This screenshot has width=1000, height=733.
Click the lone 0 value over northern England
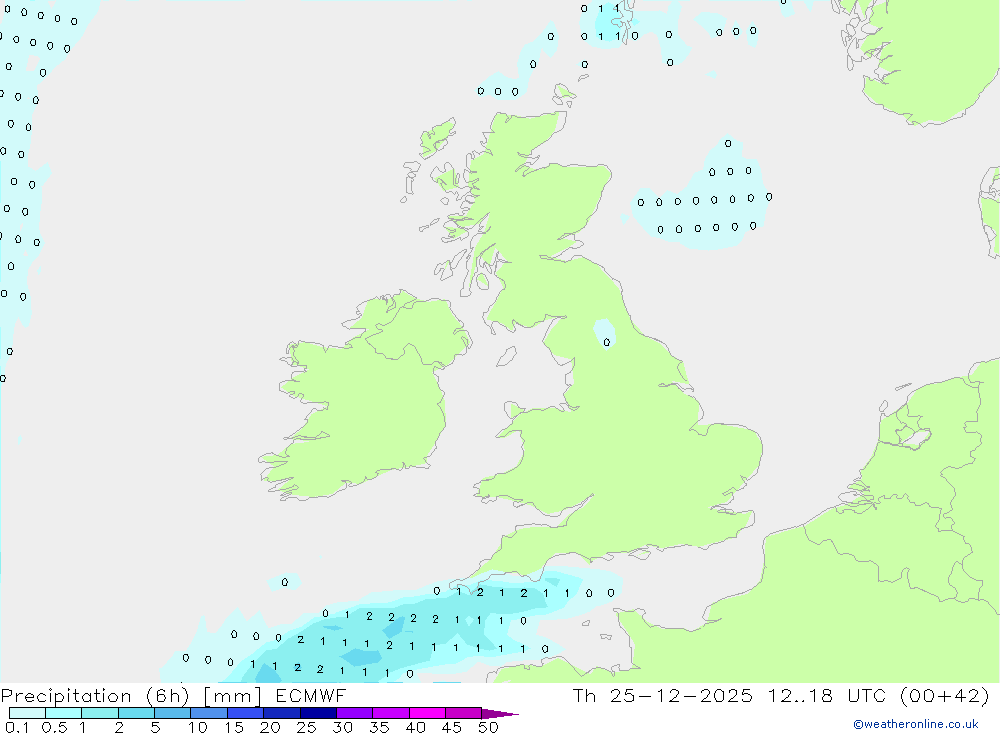(x=607, y=343)
